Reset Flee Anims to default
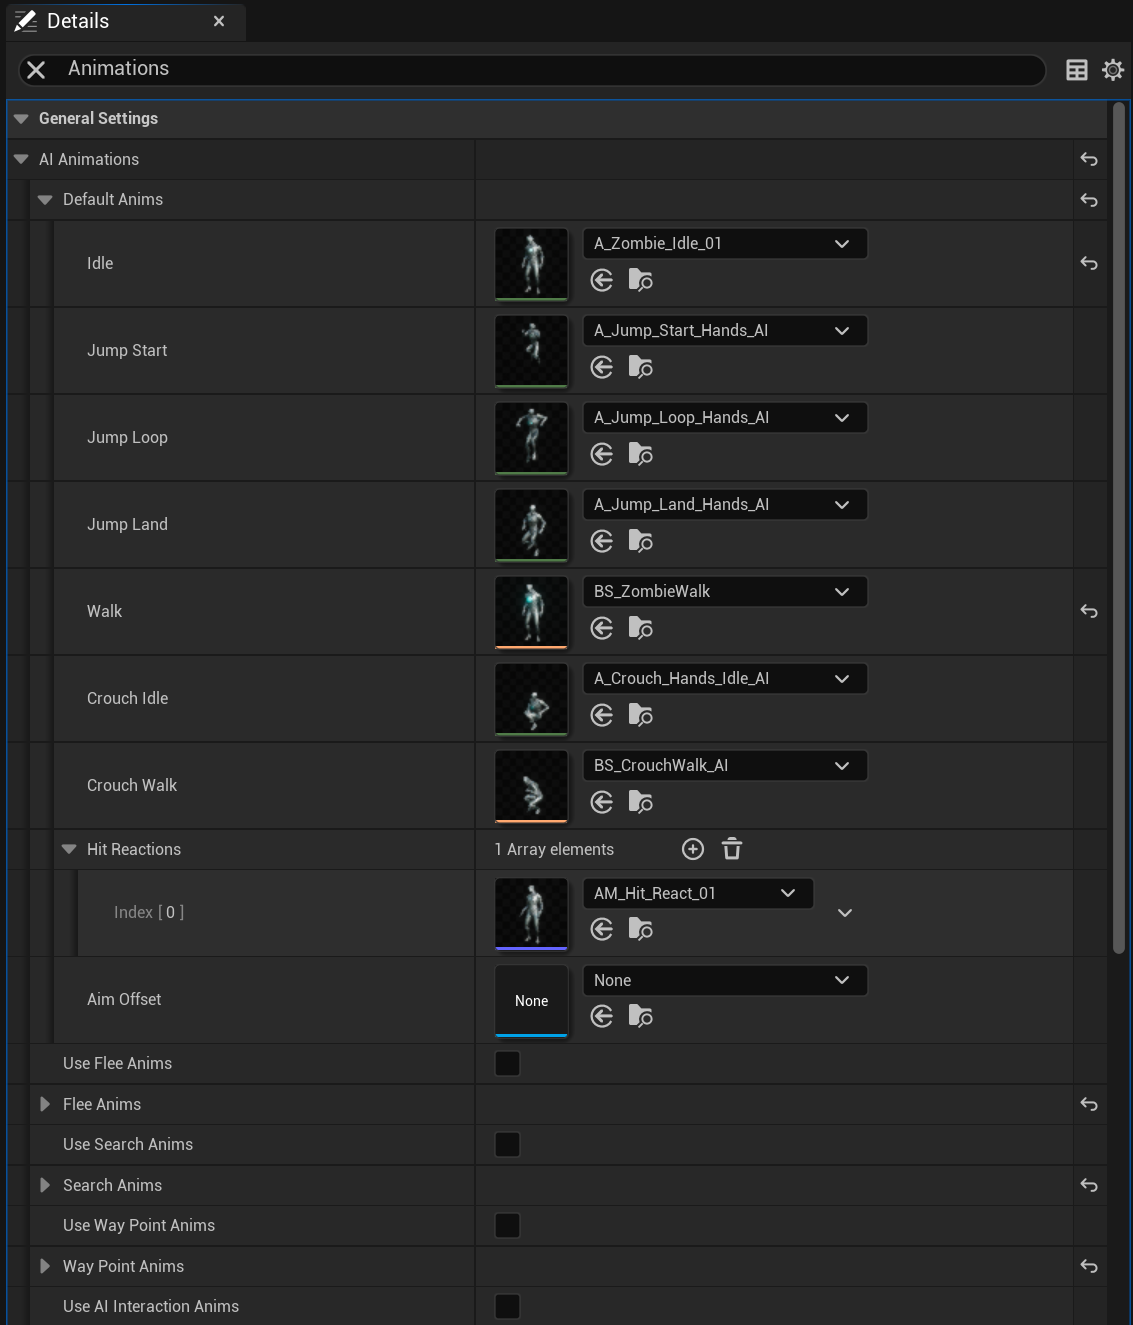Image resolution: width=1133 pixels, height=1325 pixels. point(1089,1105)
